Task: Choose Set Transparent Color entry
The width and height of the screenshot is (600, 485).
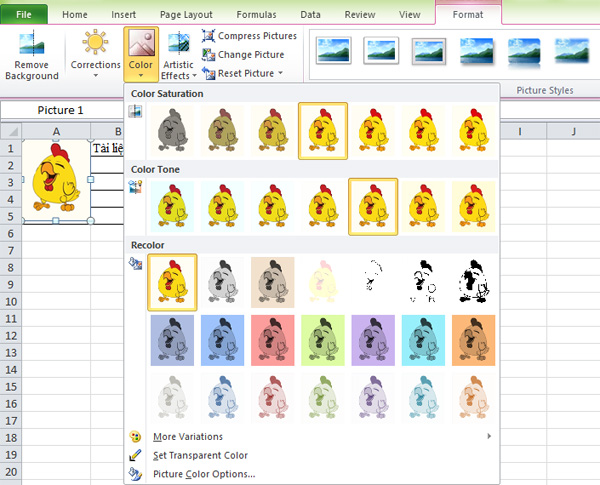Action: point(312,455)
